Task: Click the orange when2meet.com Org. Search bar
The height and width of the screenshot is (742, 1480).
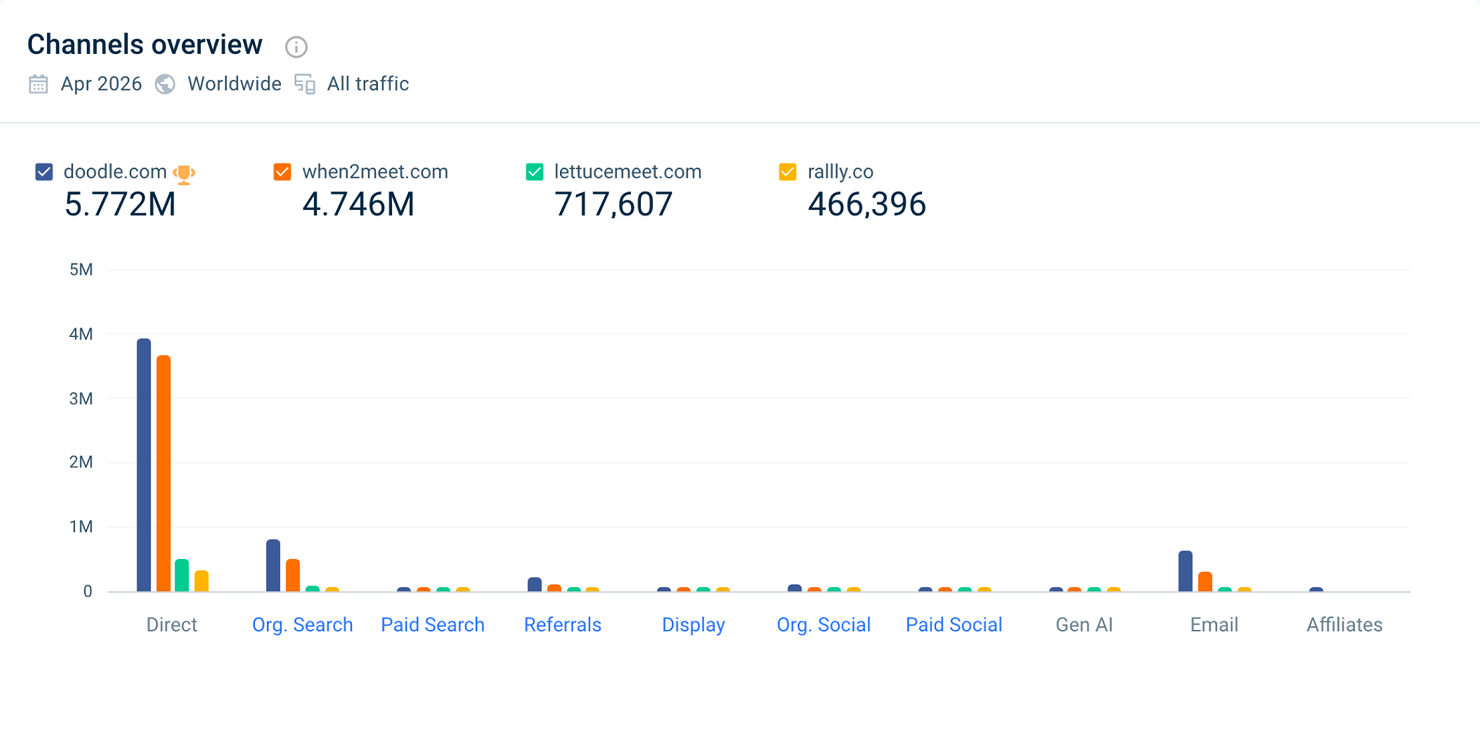Action: click(293, 576)
